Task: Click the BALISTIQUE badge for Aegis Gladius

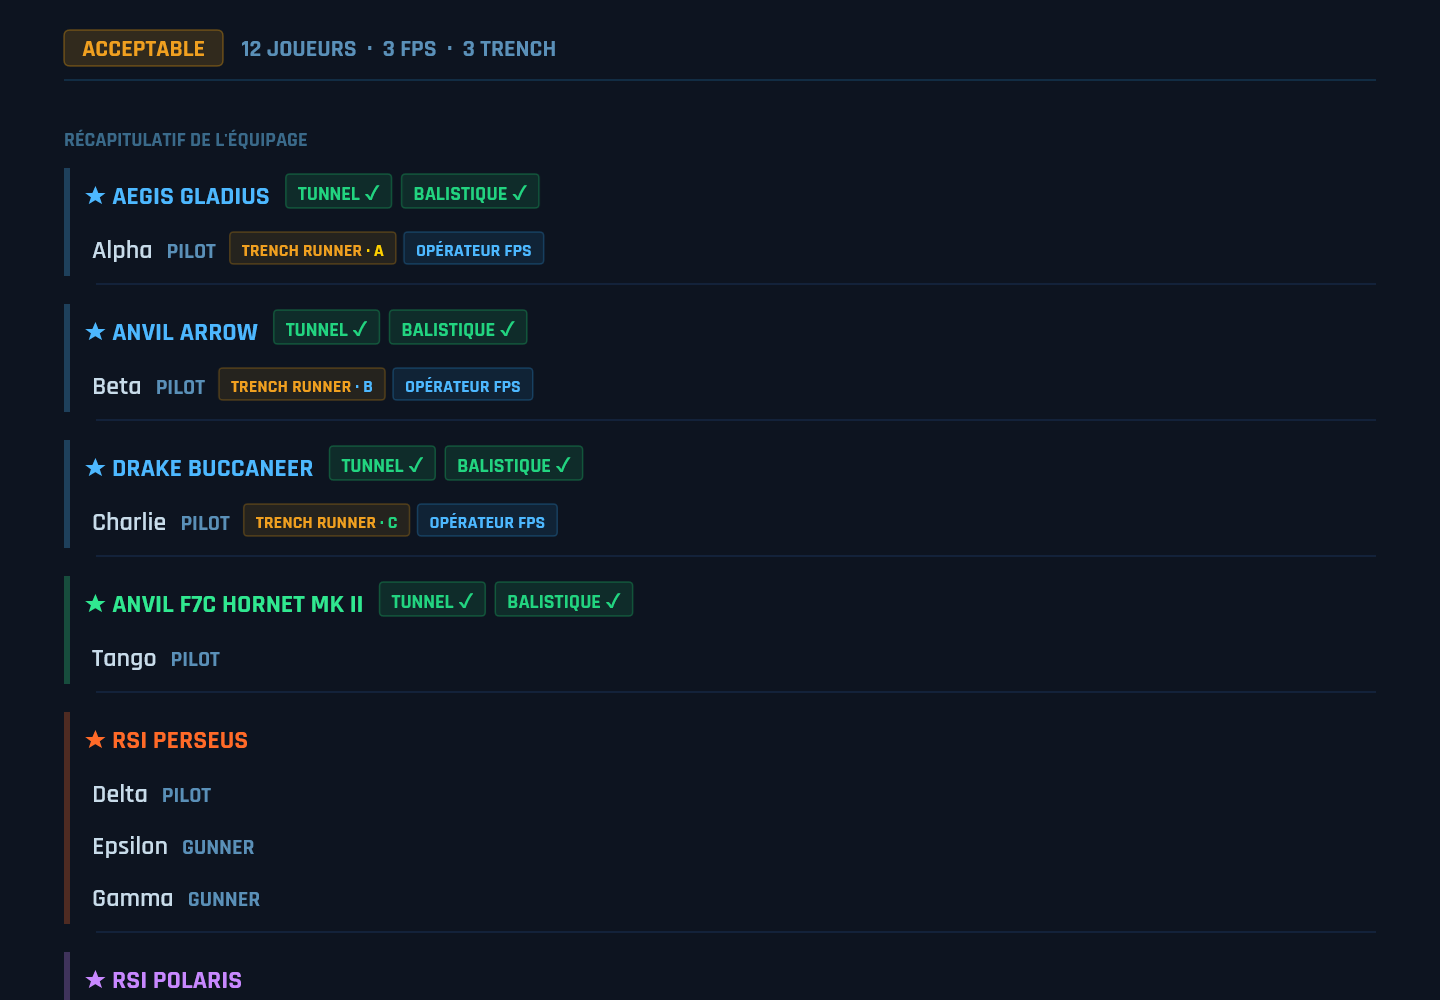Action: tap(470, 192)
